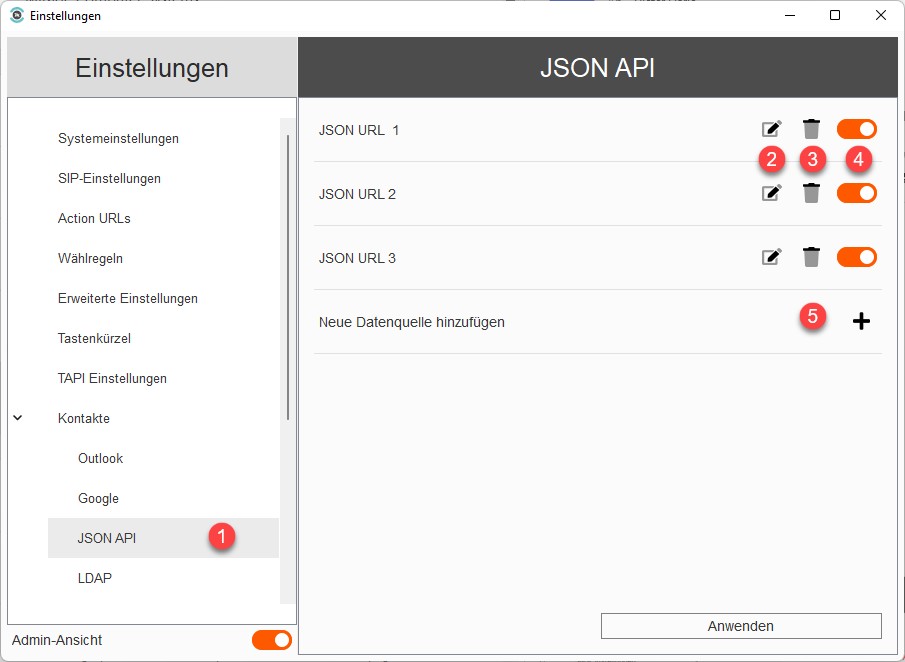Open Google contacts settings
905x662 pixels.
pos(98,498)
